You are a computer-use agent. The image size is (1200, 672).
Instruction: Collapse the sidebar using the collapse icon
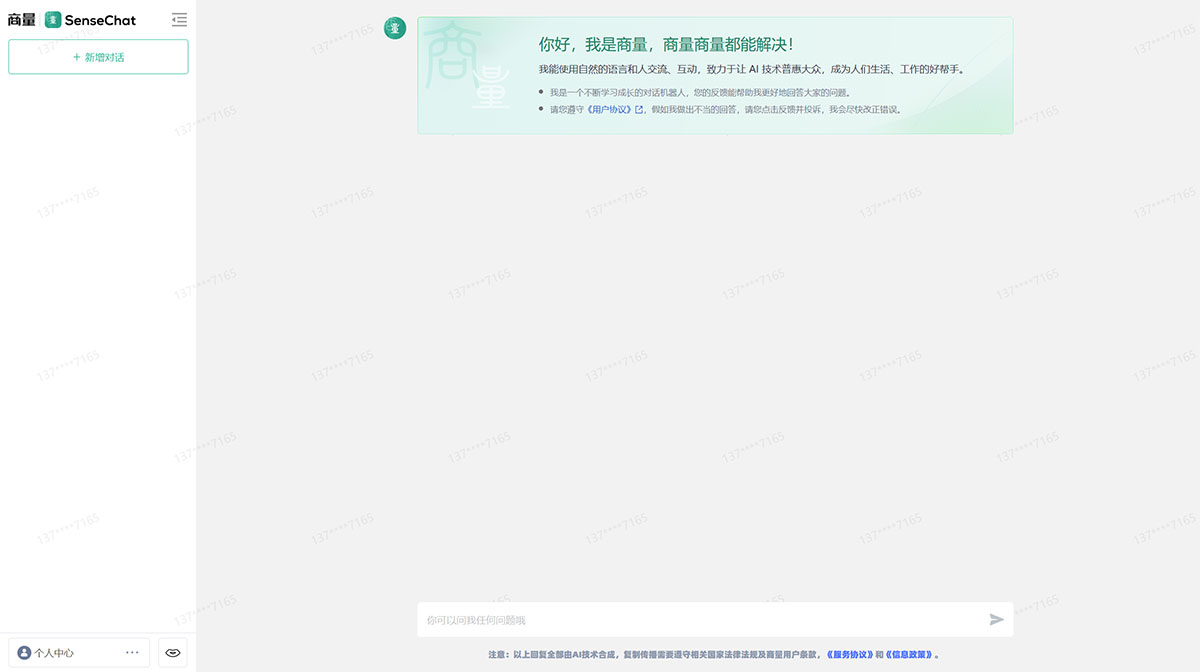pos(179,19)
